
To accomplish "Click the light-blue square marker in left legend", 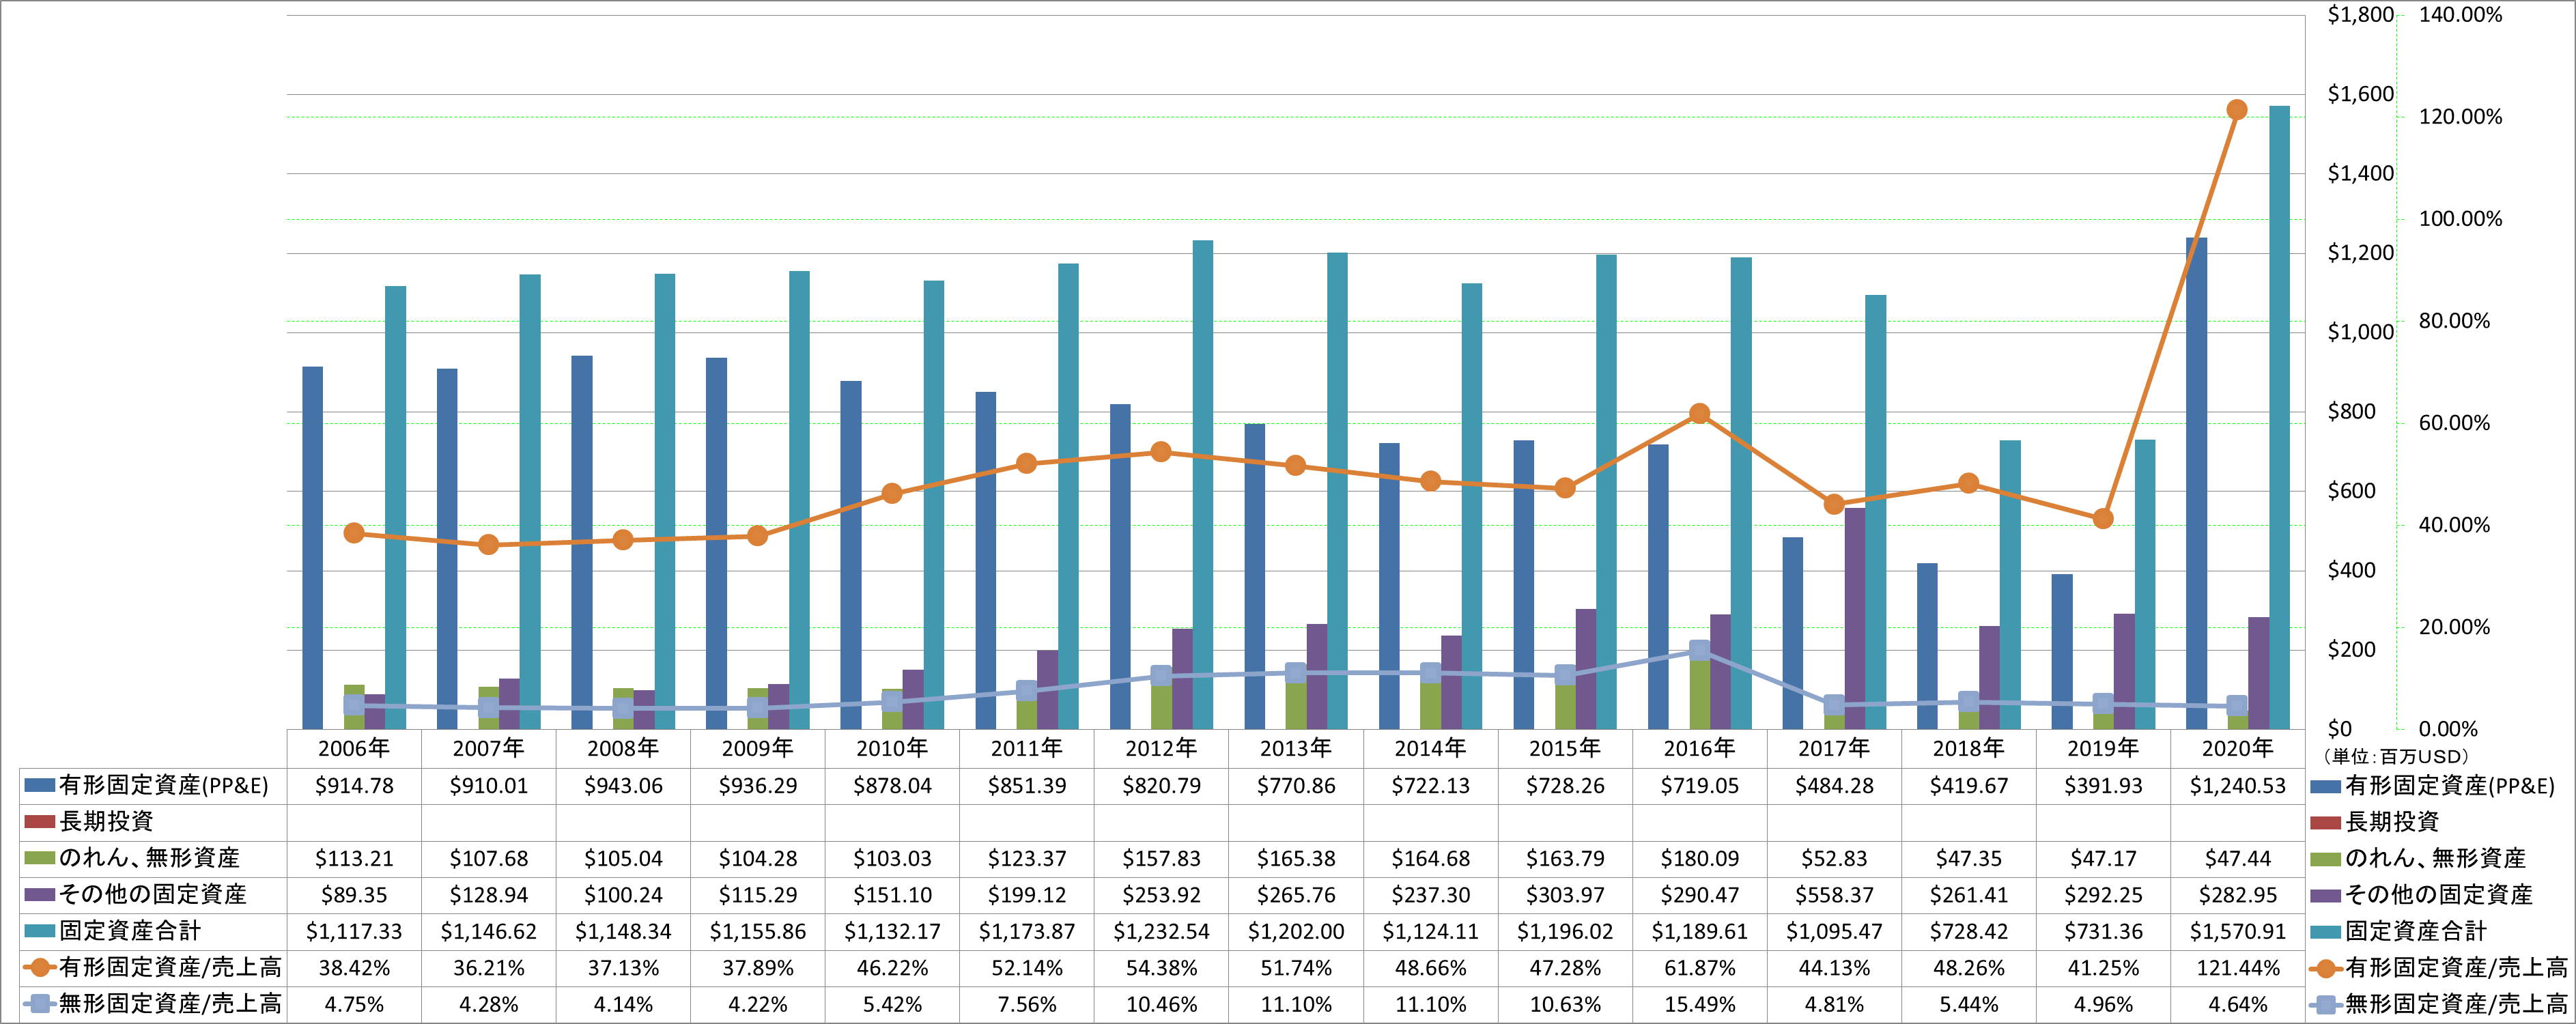I will 39,1004.
